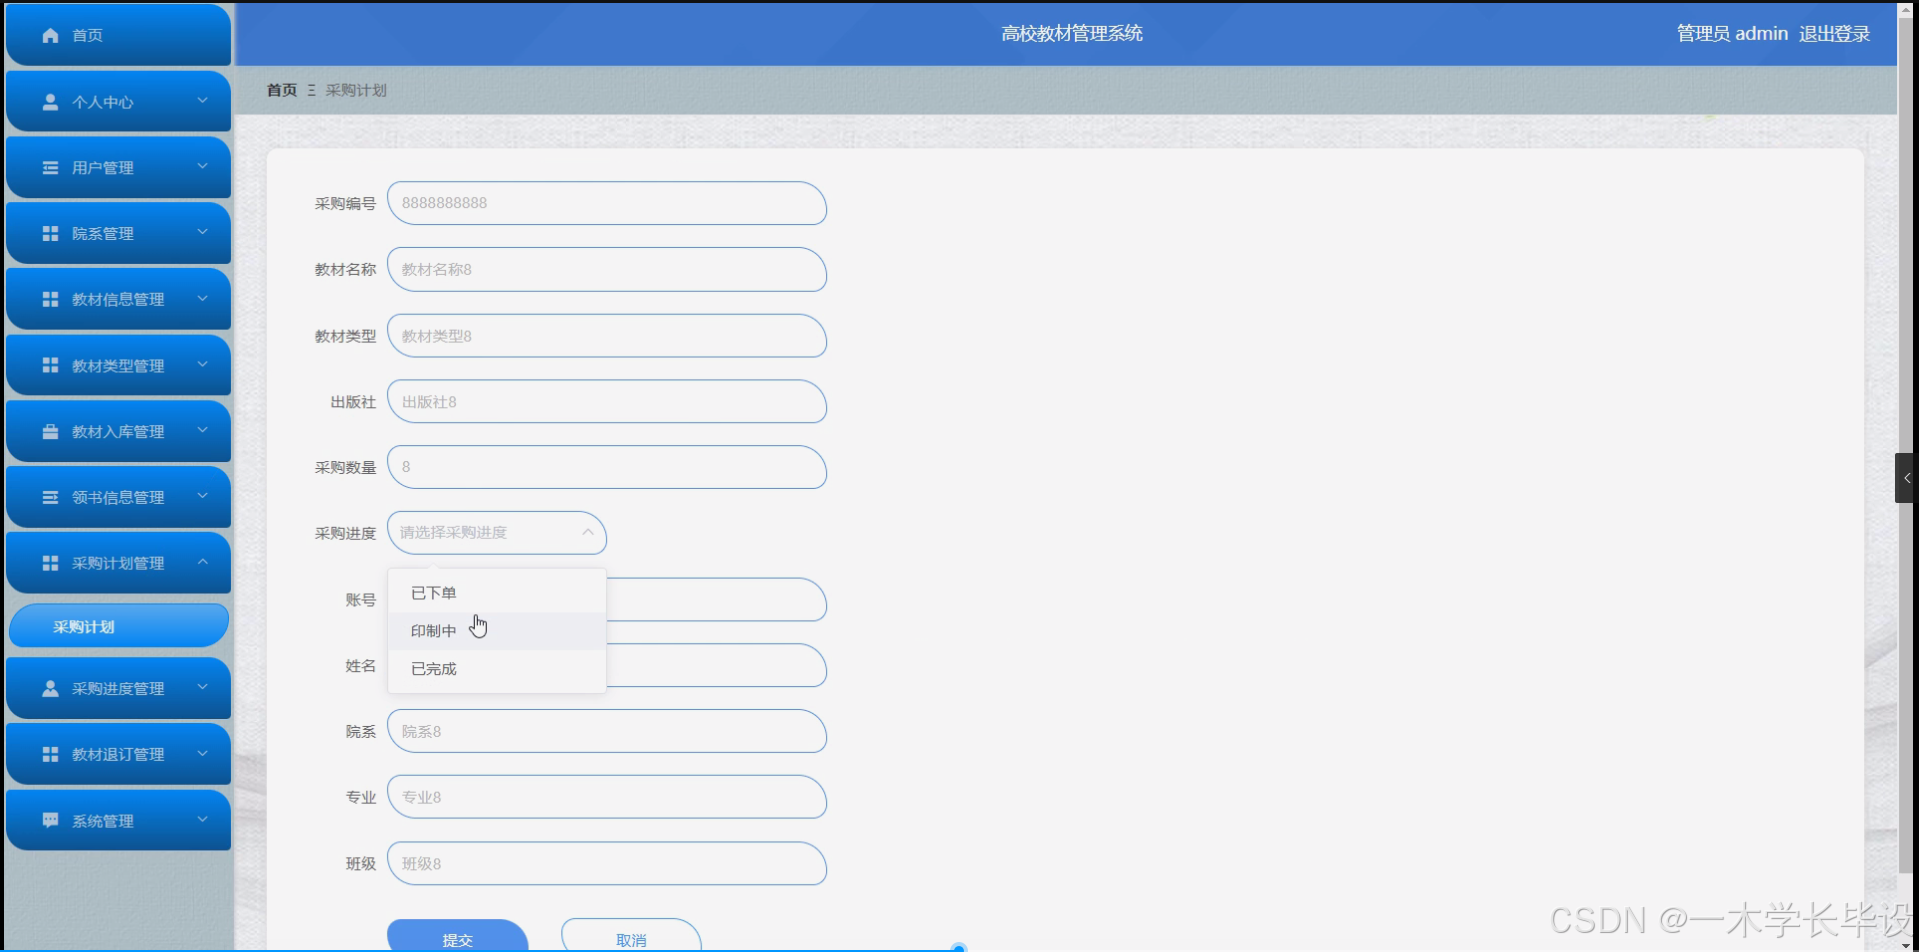Click the 院系管理 grid icon
Screen dimensions: 1919x952
point(50,233)
